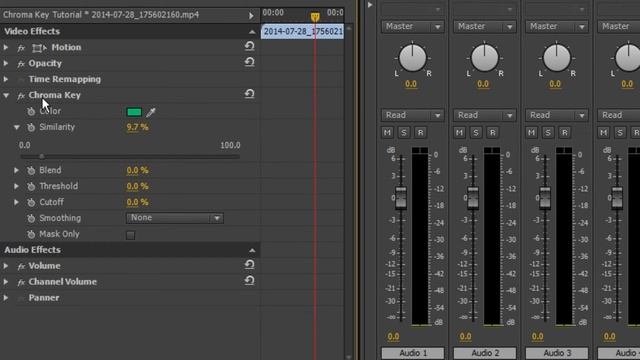Screen dimensions: 640x360
Task: Toggle the fx switch on Channel Volume
Action: pyautogui.click(x=21, y=282)
